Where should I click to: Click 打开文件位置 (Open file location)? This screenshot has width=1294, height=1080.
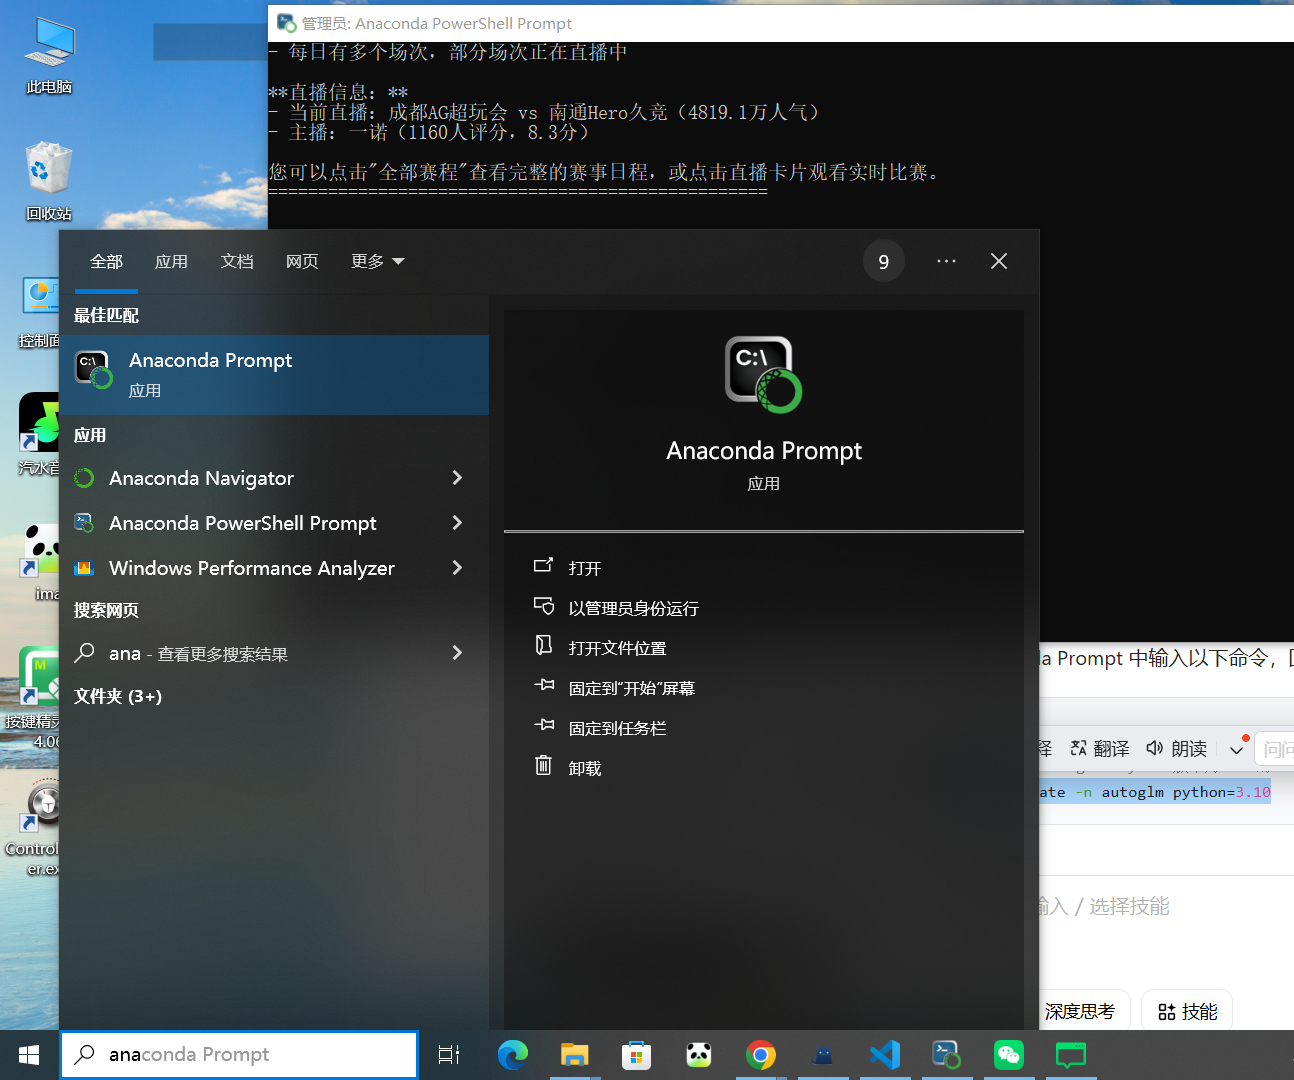[617, 648]
